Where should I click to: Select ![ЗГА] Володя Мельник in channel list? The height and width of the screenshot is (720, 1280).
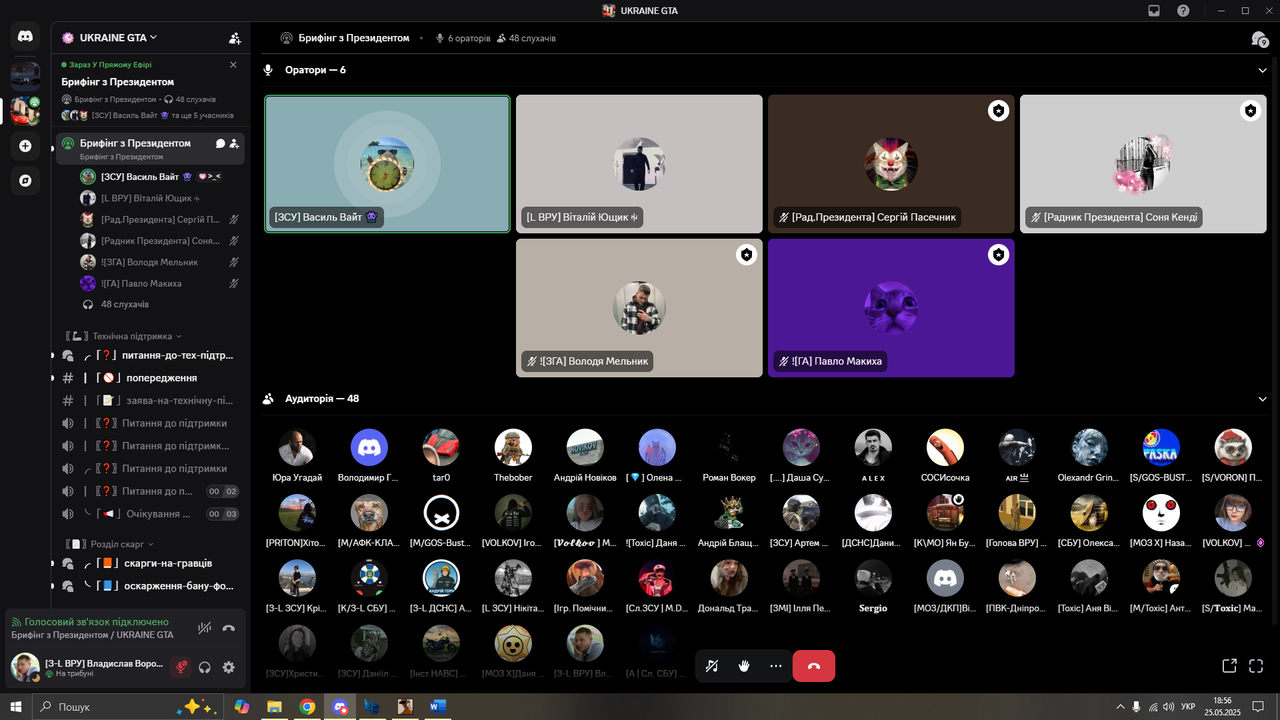161,262
